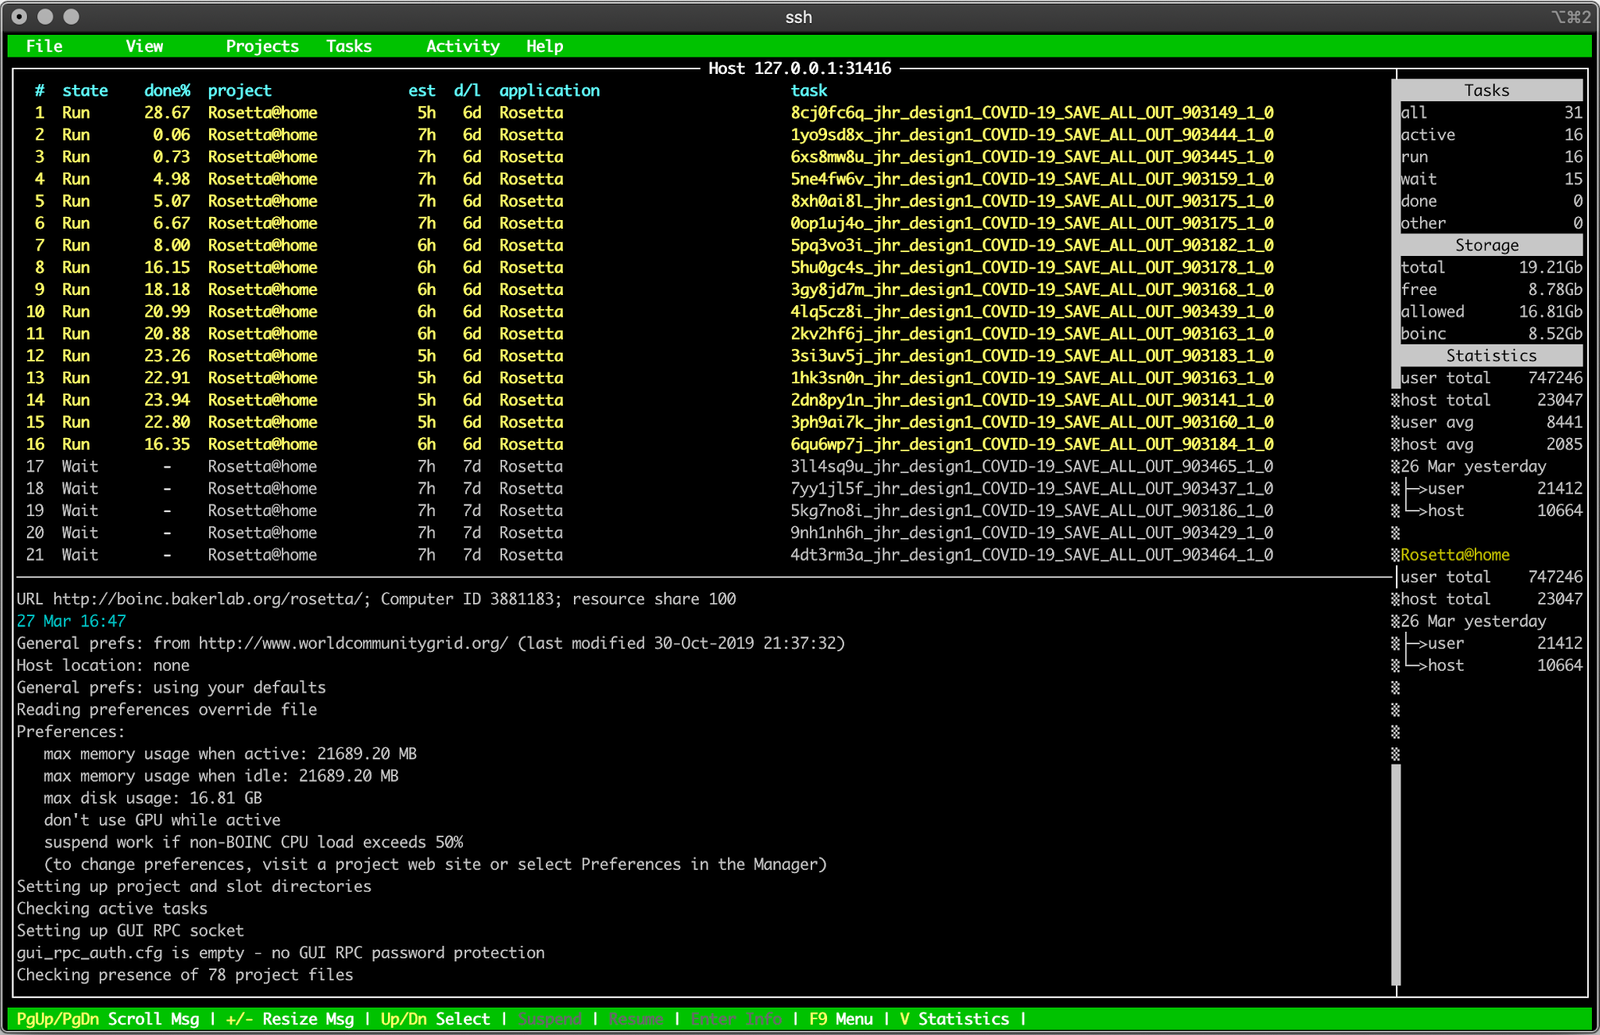Select task row 1 at 28.67% done
Screen dimensions: 1600x1035
click(x=650, y=113)
